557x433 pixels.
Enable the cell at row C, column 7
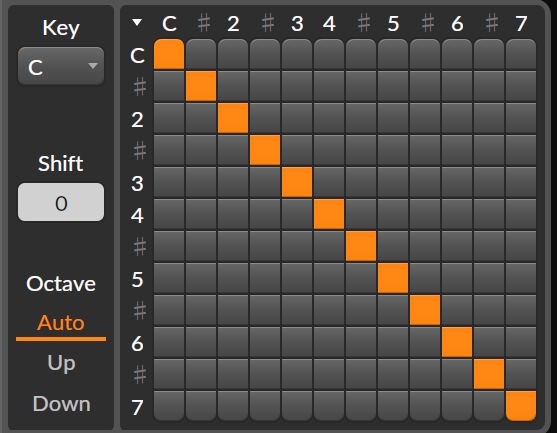[x=521, y=54]
